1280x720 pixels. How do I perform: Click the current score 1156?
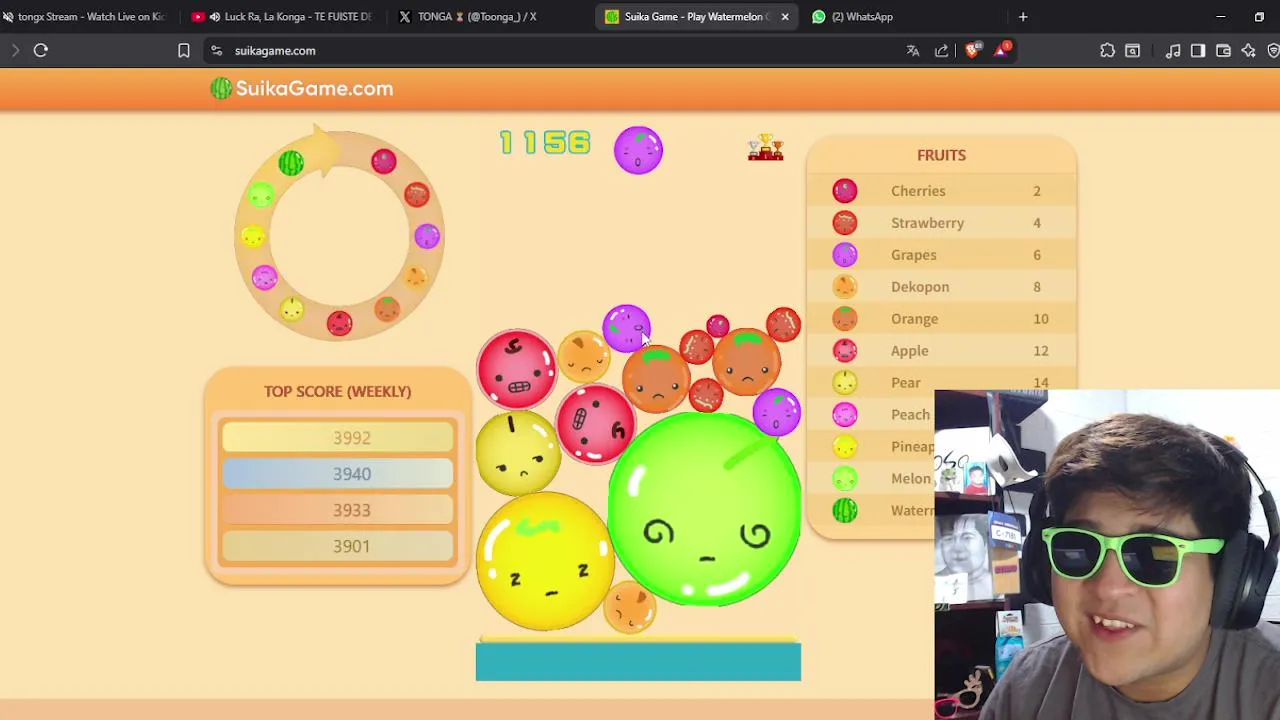(x=546, y=143)
